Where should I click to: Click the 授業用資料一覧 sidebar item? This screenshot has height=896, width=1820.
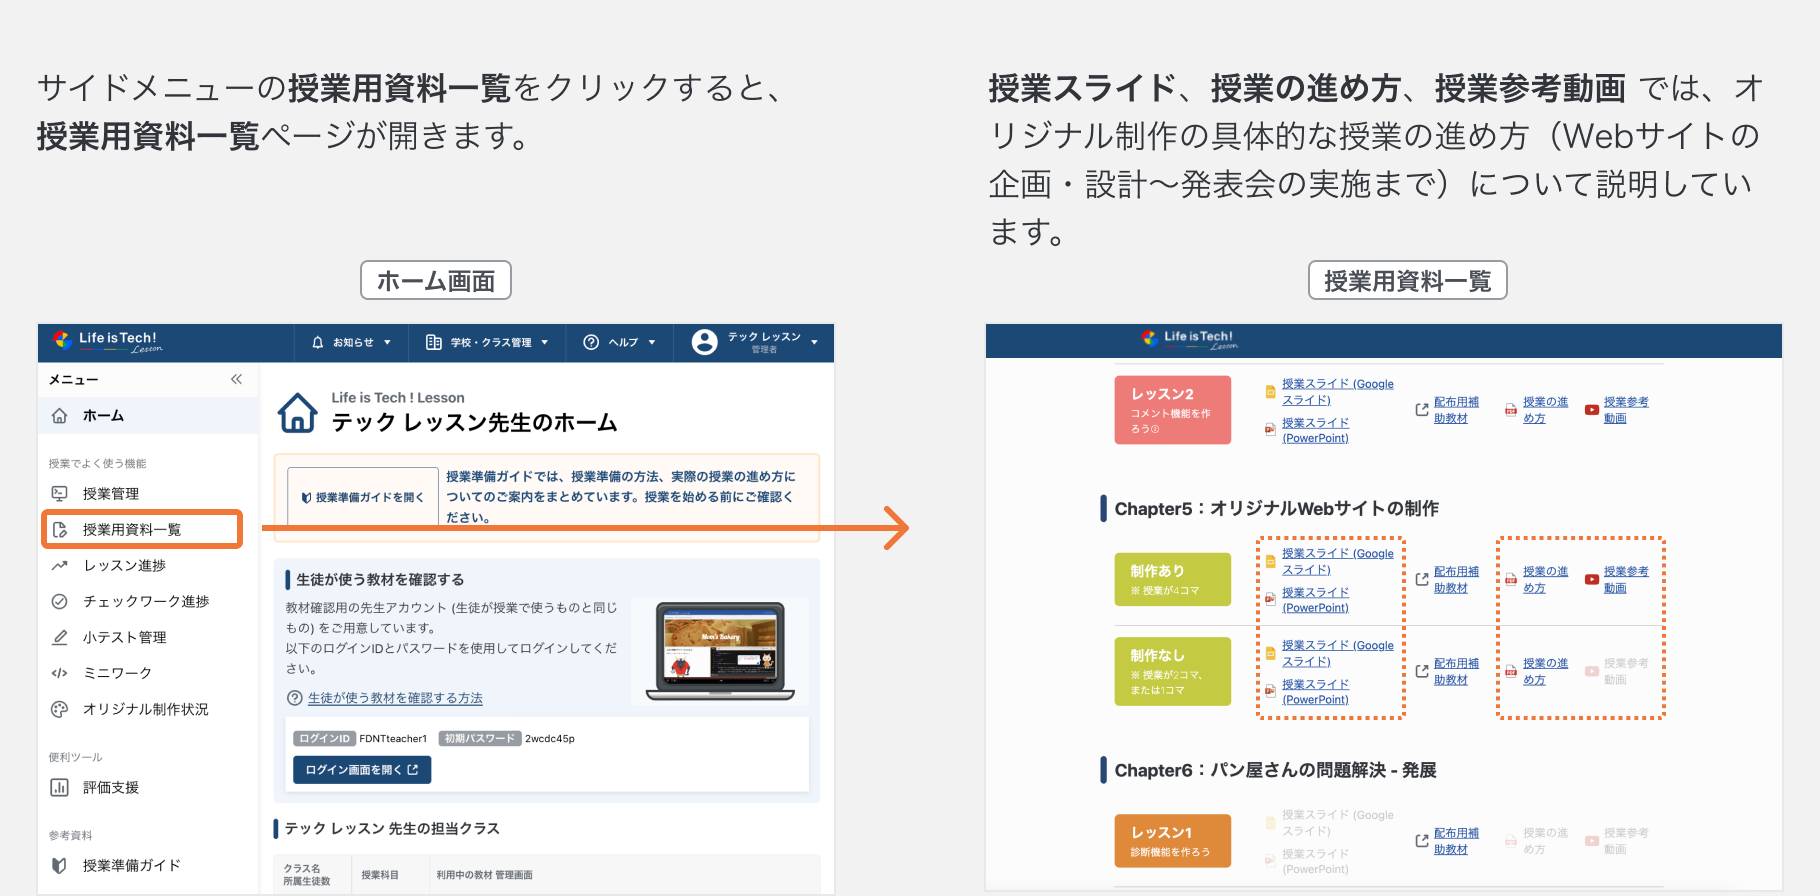(x=131, y=530)
